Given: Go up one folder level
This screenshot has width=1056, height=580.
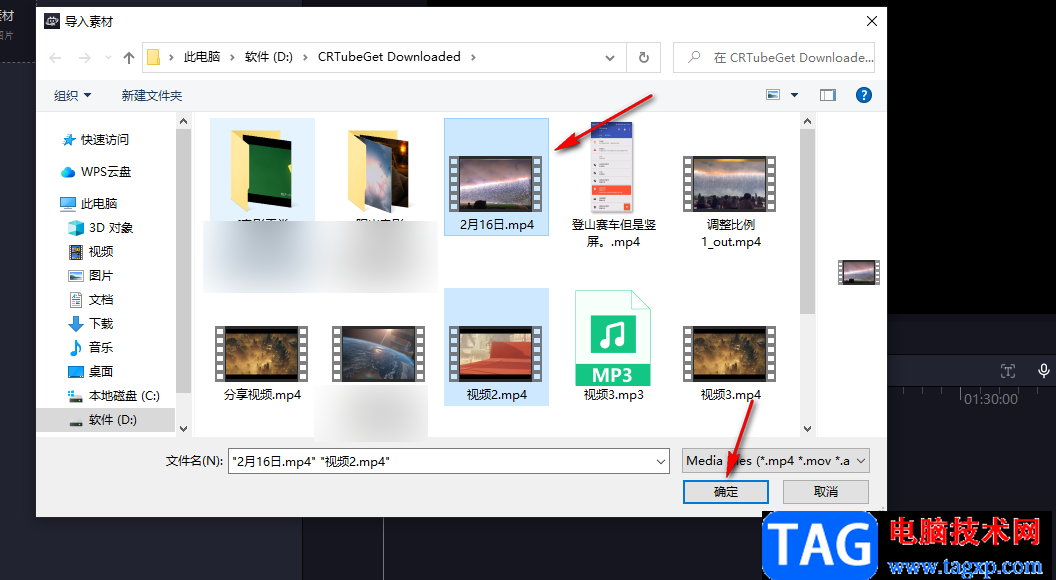Looking at the screenshot, I should (x=129, y=58).
